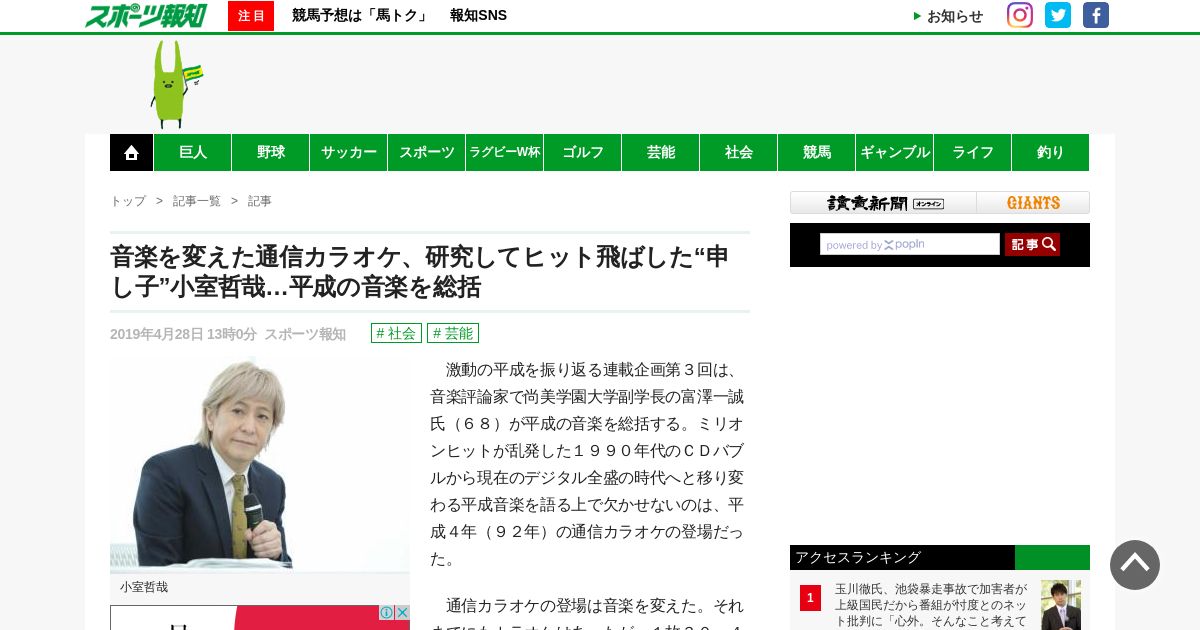The image size is (1200, 630).
Task: Click the 小室哲哉 photo caption
Action: (x=144, y=587)
